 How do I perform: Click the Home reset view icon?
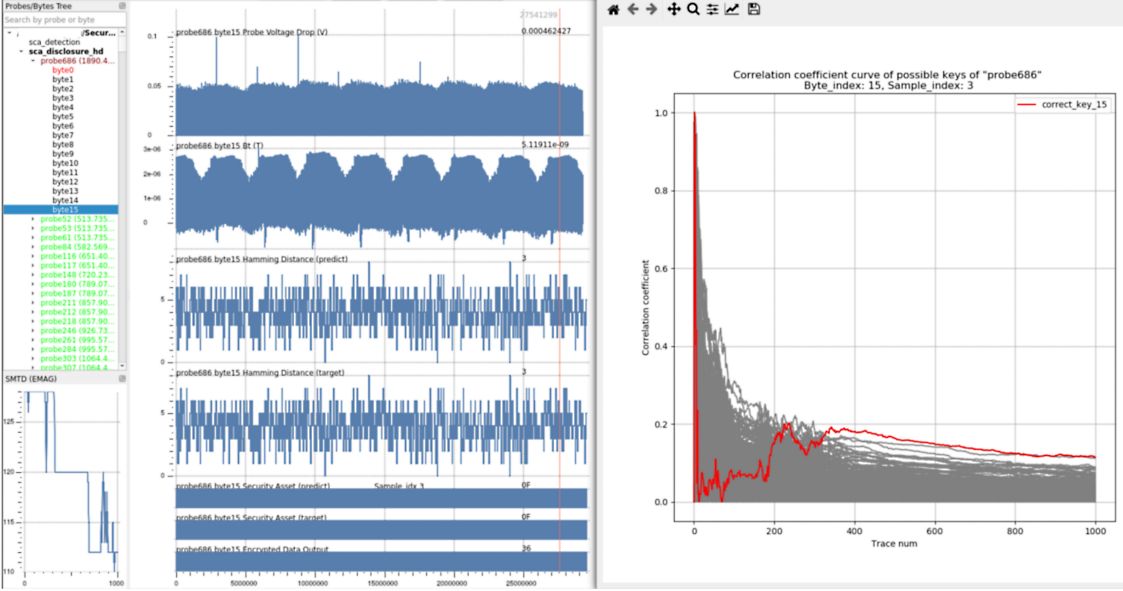coord(614,9)
